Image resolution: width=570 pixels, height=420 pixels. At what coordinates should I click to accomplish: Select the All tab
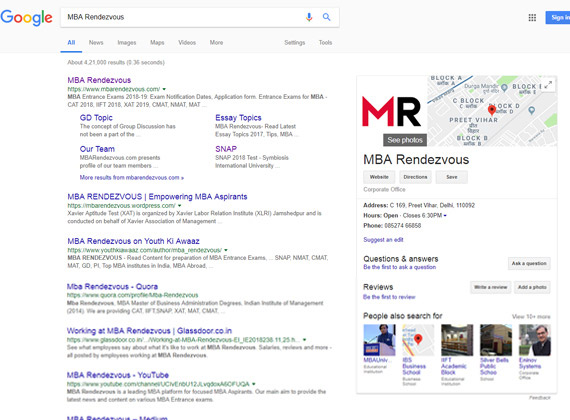(71, 43)
